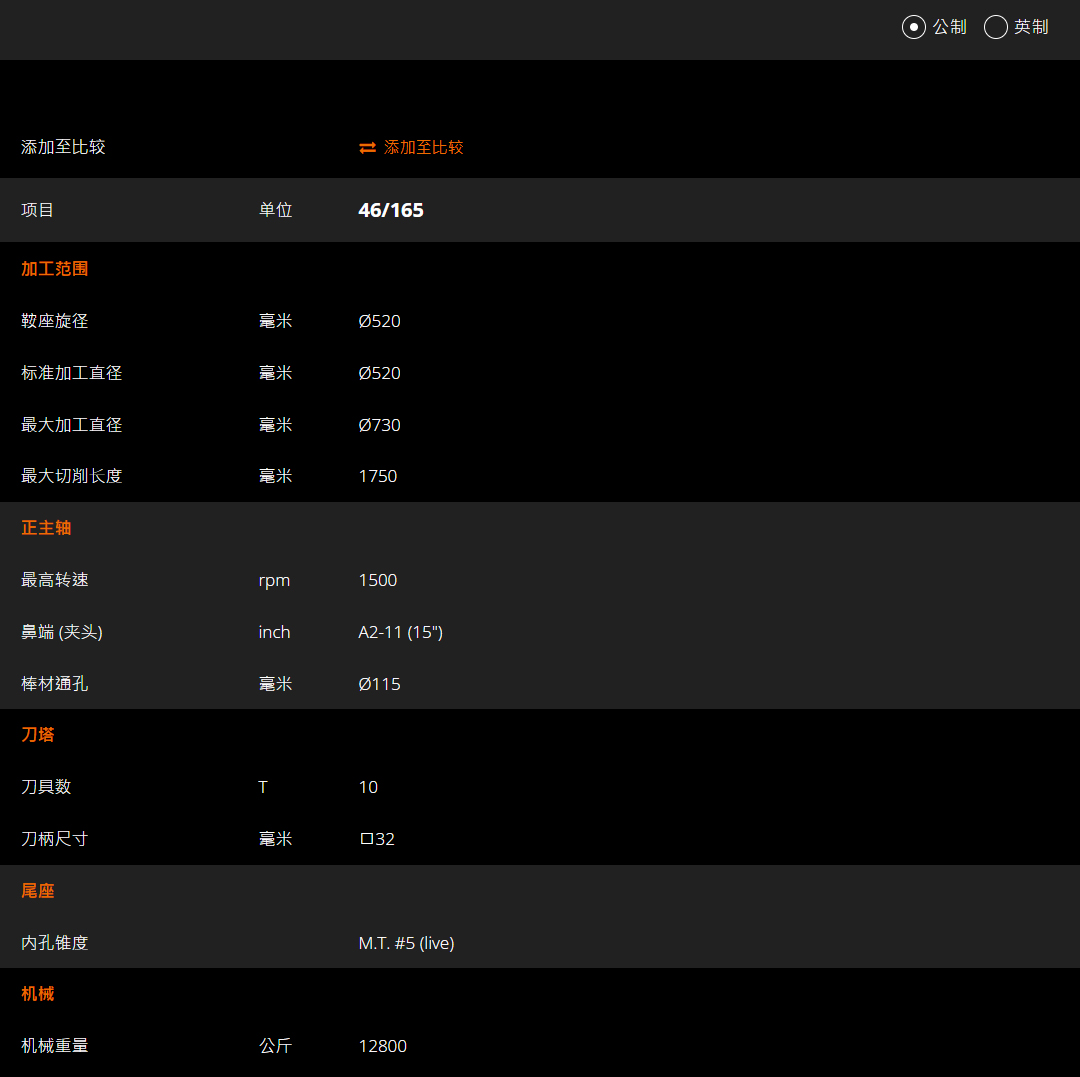
Task: Select the 46/165 model column heading
Action: [391, 210]
